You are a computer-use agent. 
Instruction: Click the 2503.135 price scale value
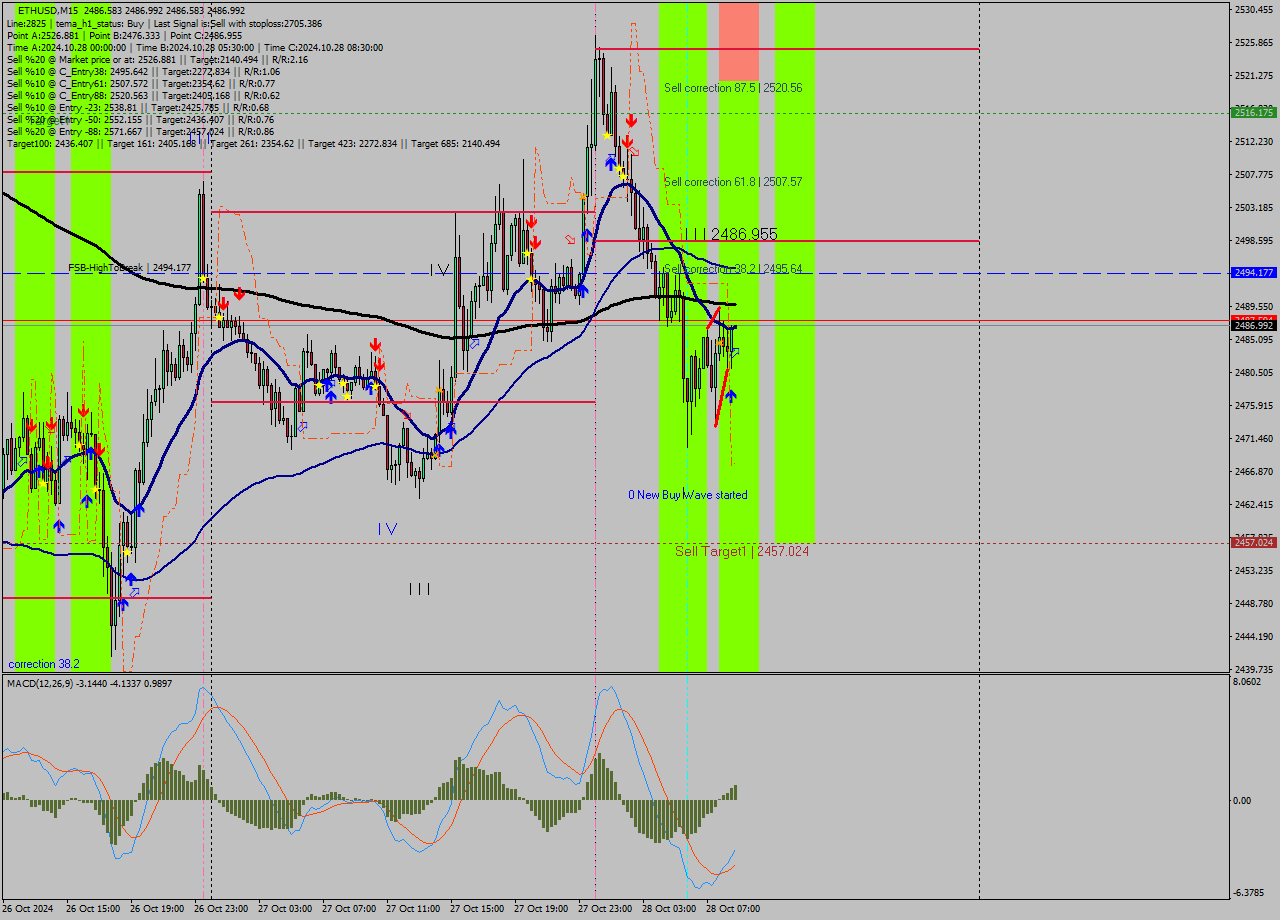click(x=1254, y=208)
